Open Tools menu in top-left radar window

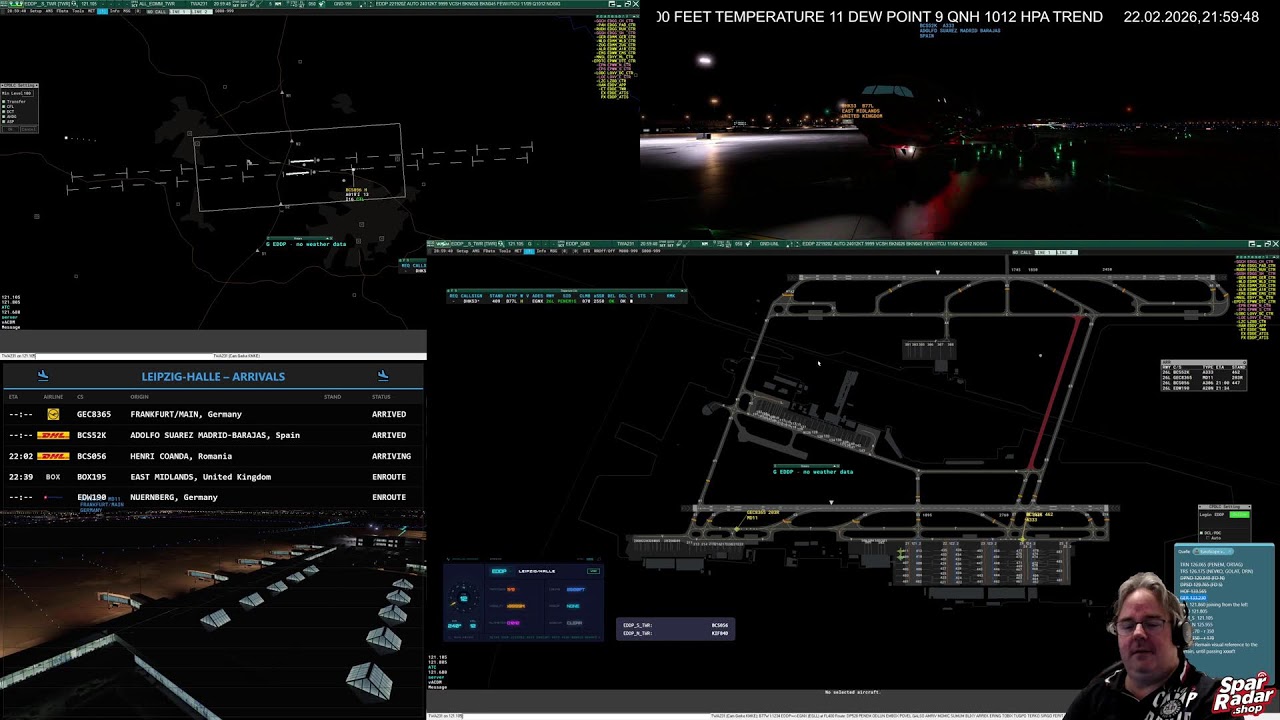78,11
